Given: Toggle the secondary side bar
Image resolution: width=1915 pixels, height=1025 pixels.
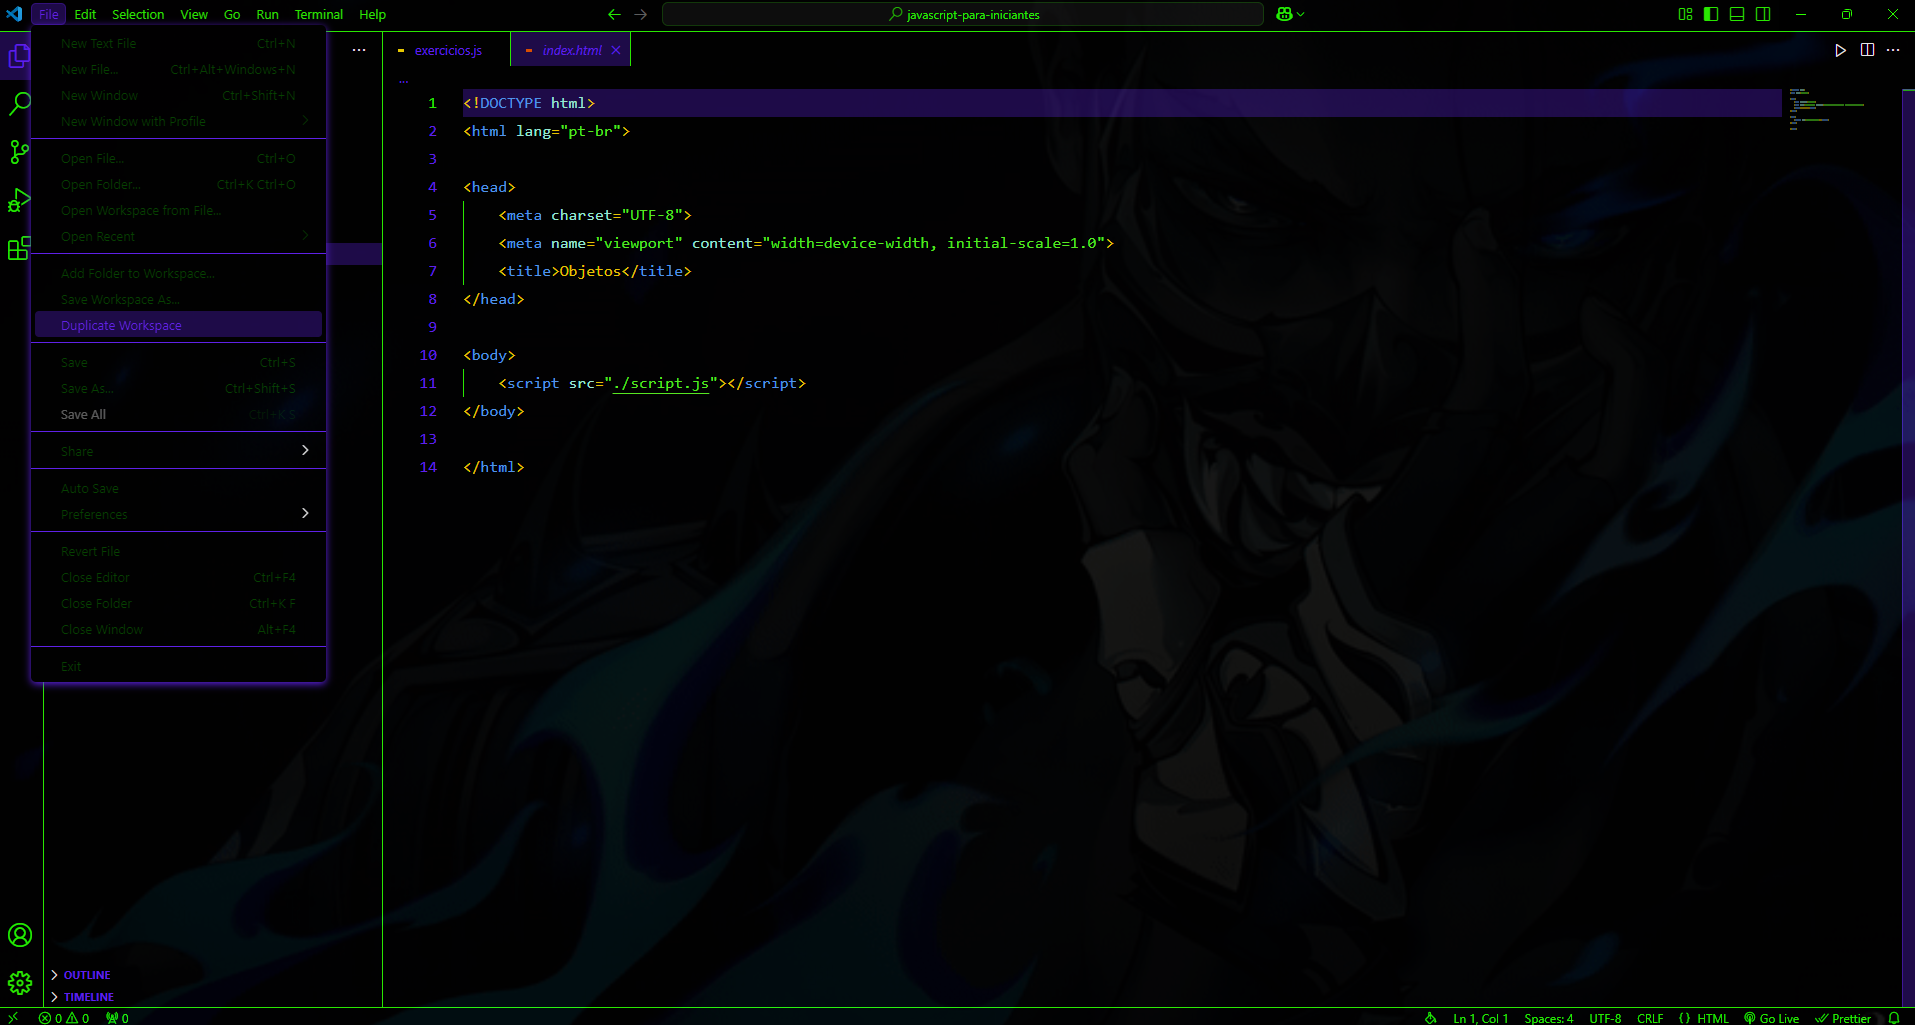Looking at the screenshot, I should tap(1763, 14).
